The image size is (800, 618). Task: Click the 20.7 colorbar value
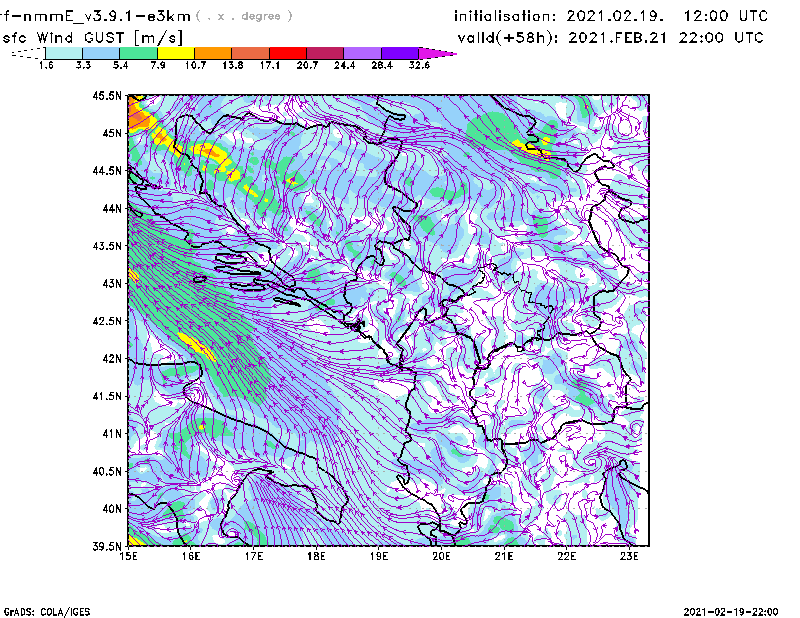307,65
